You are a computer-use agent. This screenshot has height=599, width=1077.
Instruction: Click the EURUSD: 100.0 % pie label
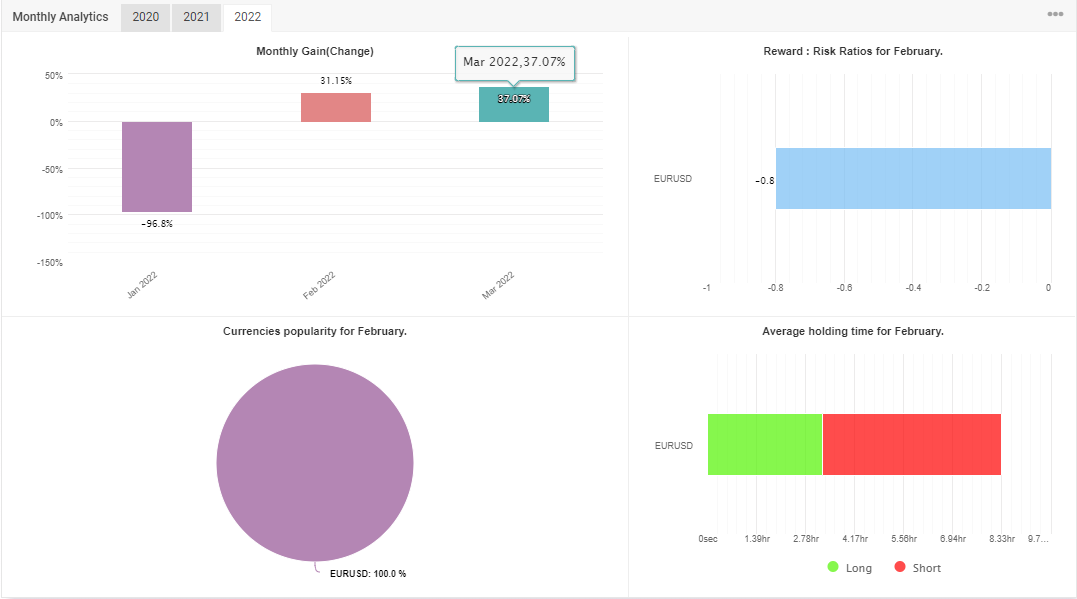[x=368, y=574]
